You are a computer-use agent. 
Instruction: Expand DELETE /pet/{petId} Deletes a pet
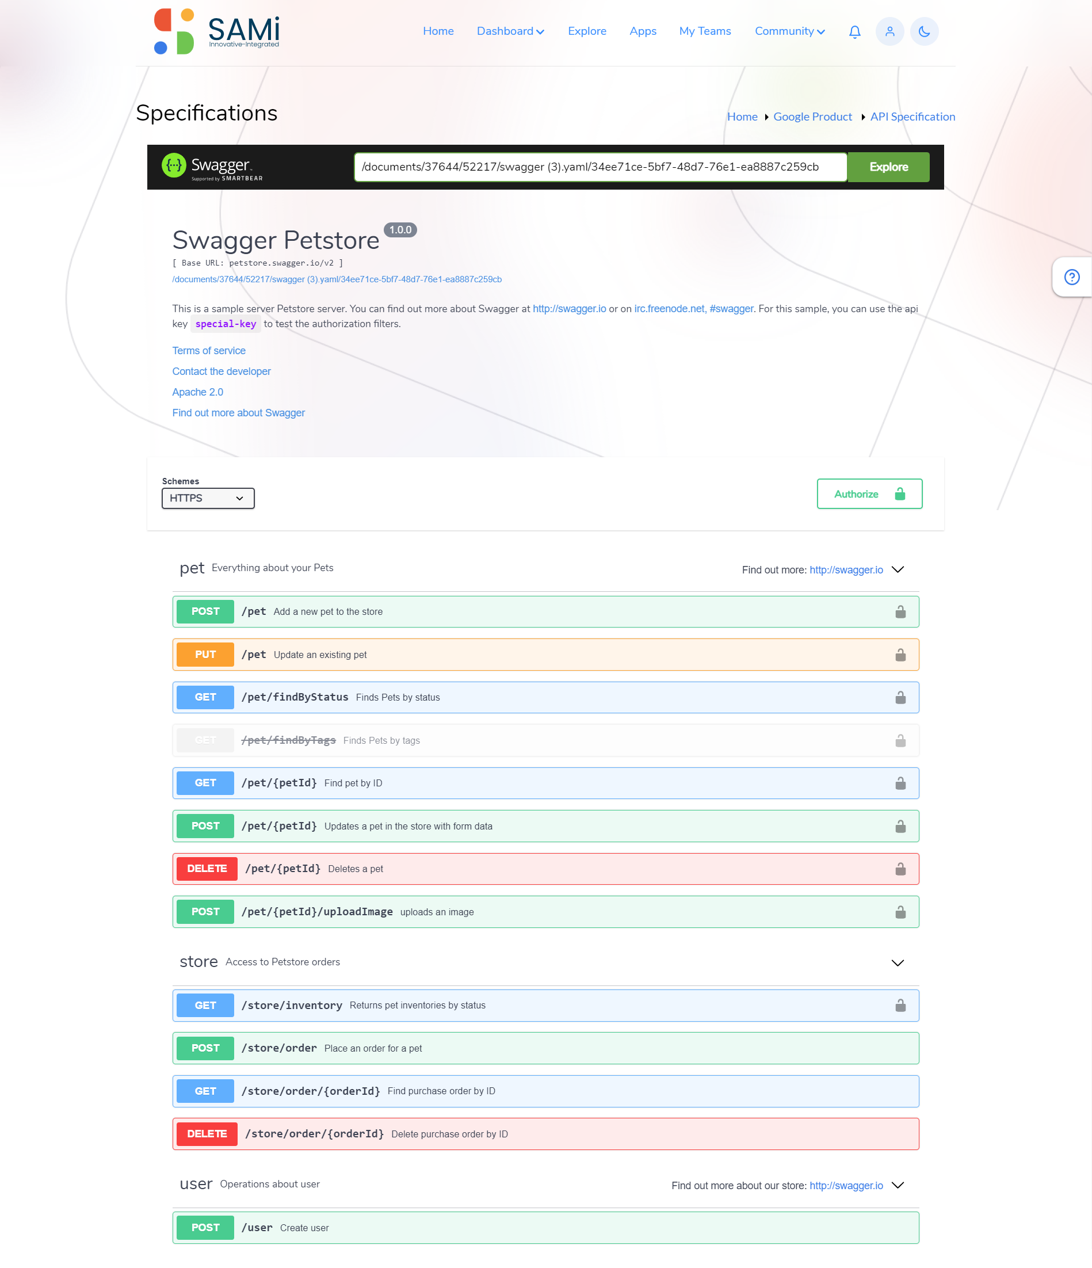[545, 869]
